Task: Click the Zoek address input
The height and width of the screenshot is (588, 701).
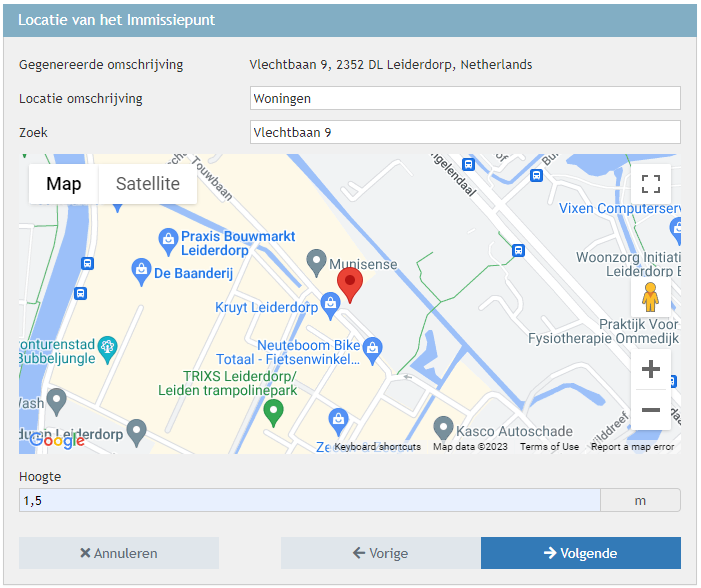Action: click(464, 132)
